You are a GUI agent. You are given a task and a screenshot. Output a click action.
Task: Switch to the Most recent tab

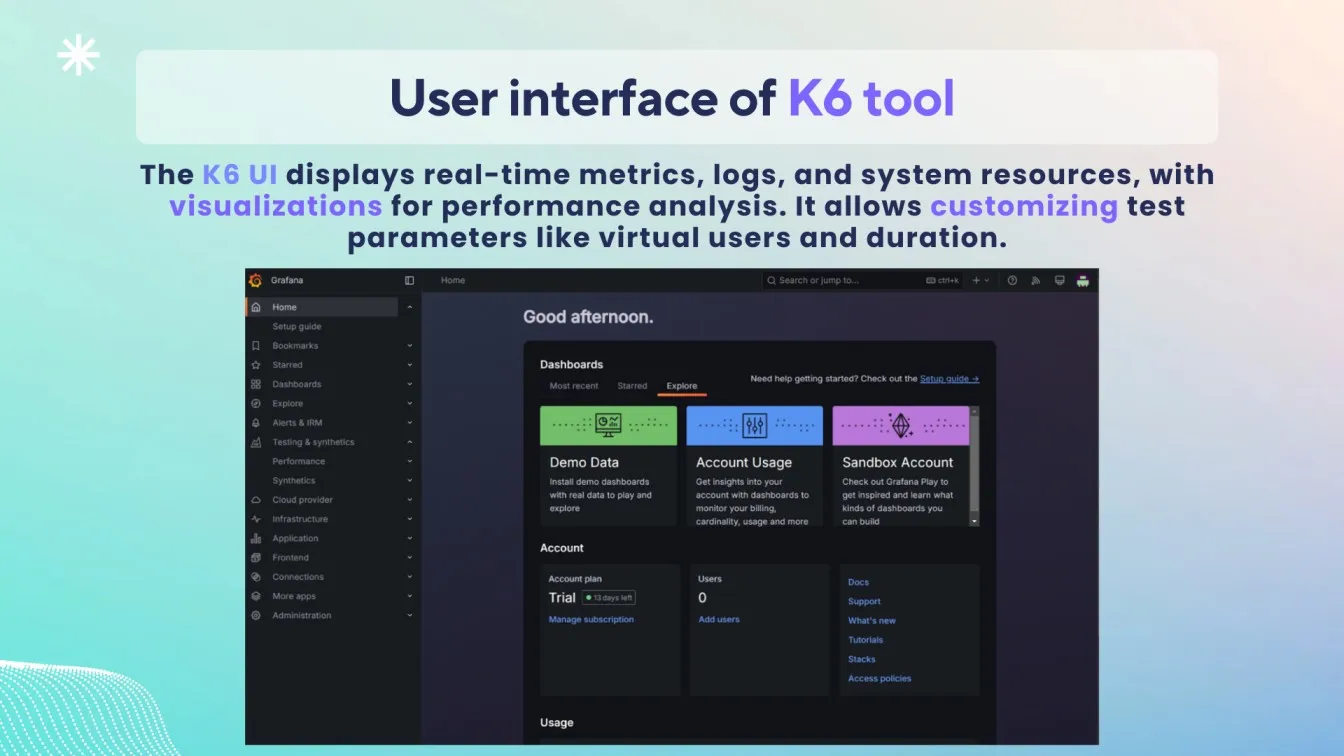tap(574, 386)
